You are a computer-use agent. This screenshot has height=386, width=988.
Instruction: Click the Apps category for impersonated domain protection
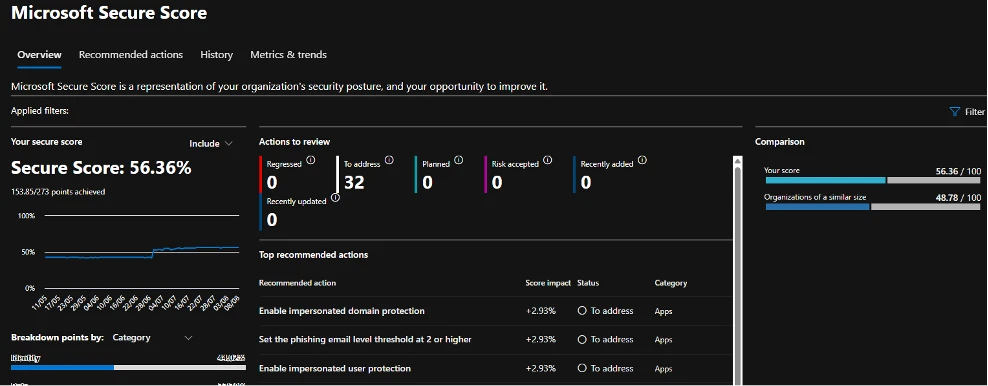coord(663,311)
